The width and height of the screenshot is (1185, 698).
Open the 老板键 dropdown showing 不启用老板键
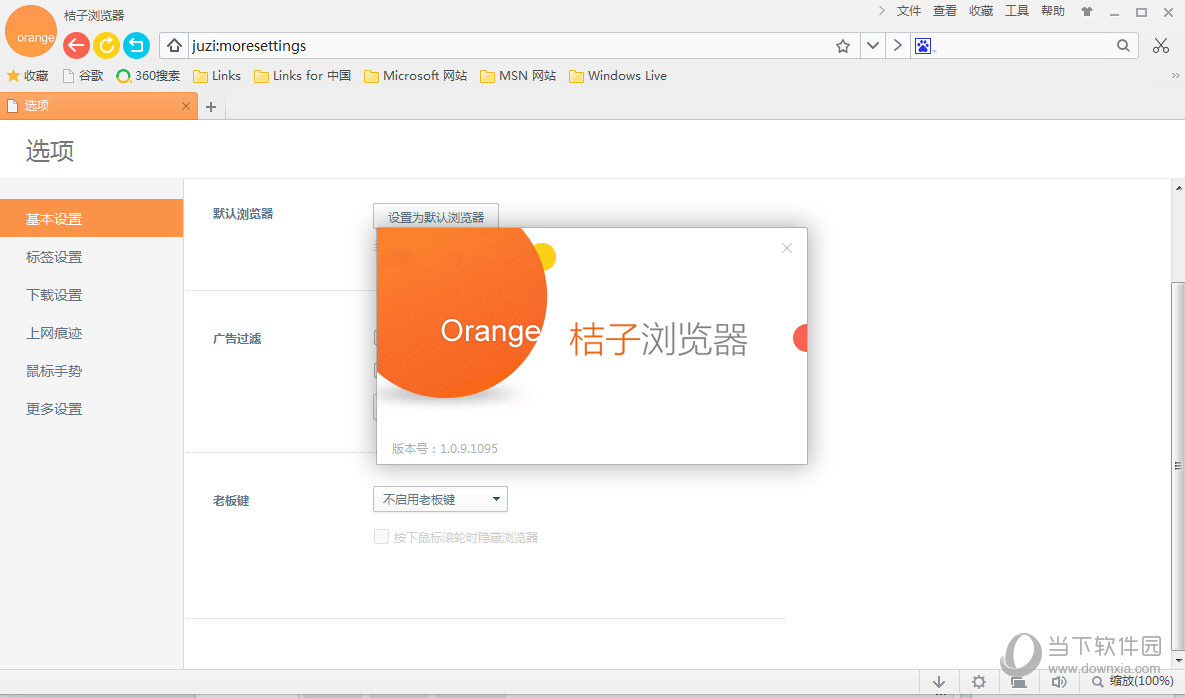tap(440, 498)
